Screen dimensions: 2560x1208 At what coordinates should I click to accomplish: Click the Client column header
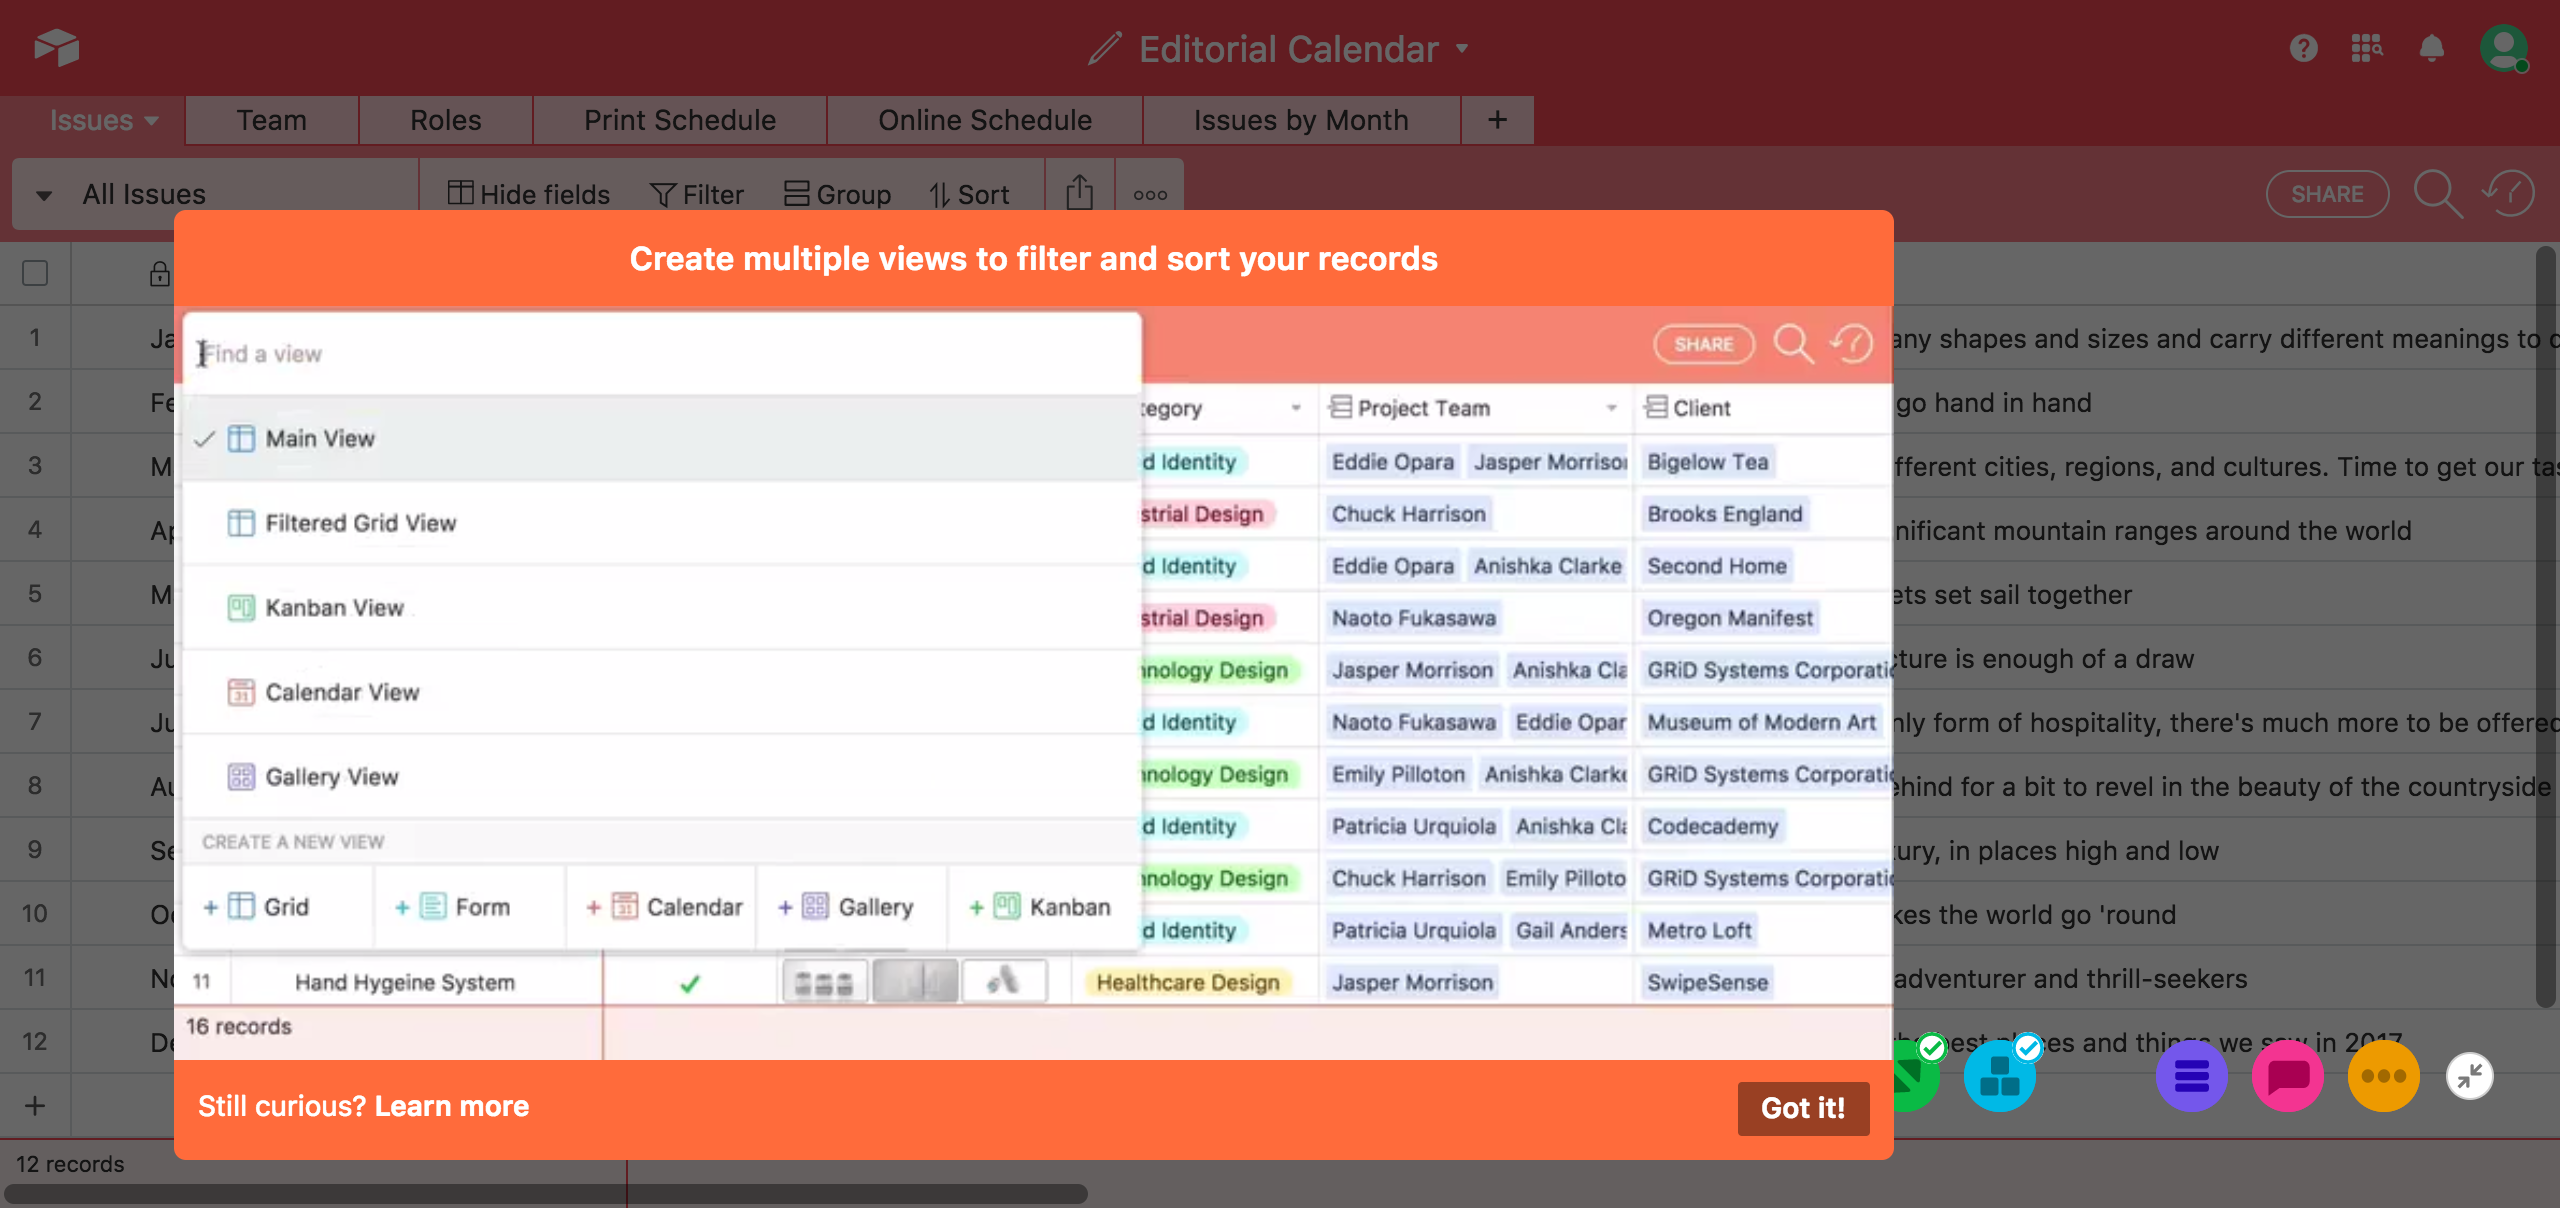pos(1762,408)
